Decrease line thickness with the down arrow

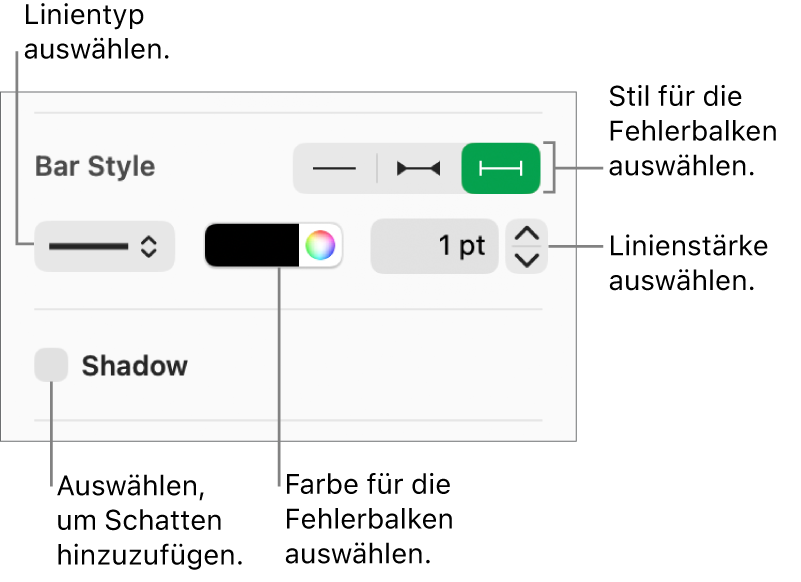tap(527, 260)
